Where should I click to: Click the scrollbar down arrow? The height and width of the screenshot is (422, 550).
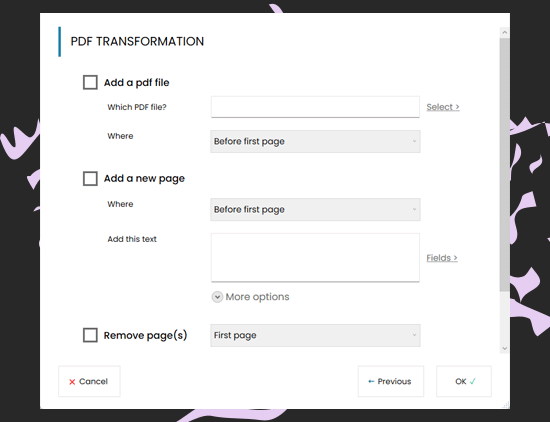tap(504, 348)
